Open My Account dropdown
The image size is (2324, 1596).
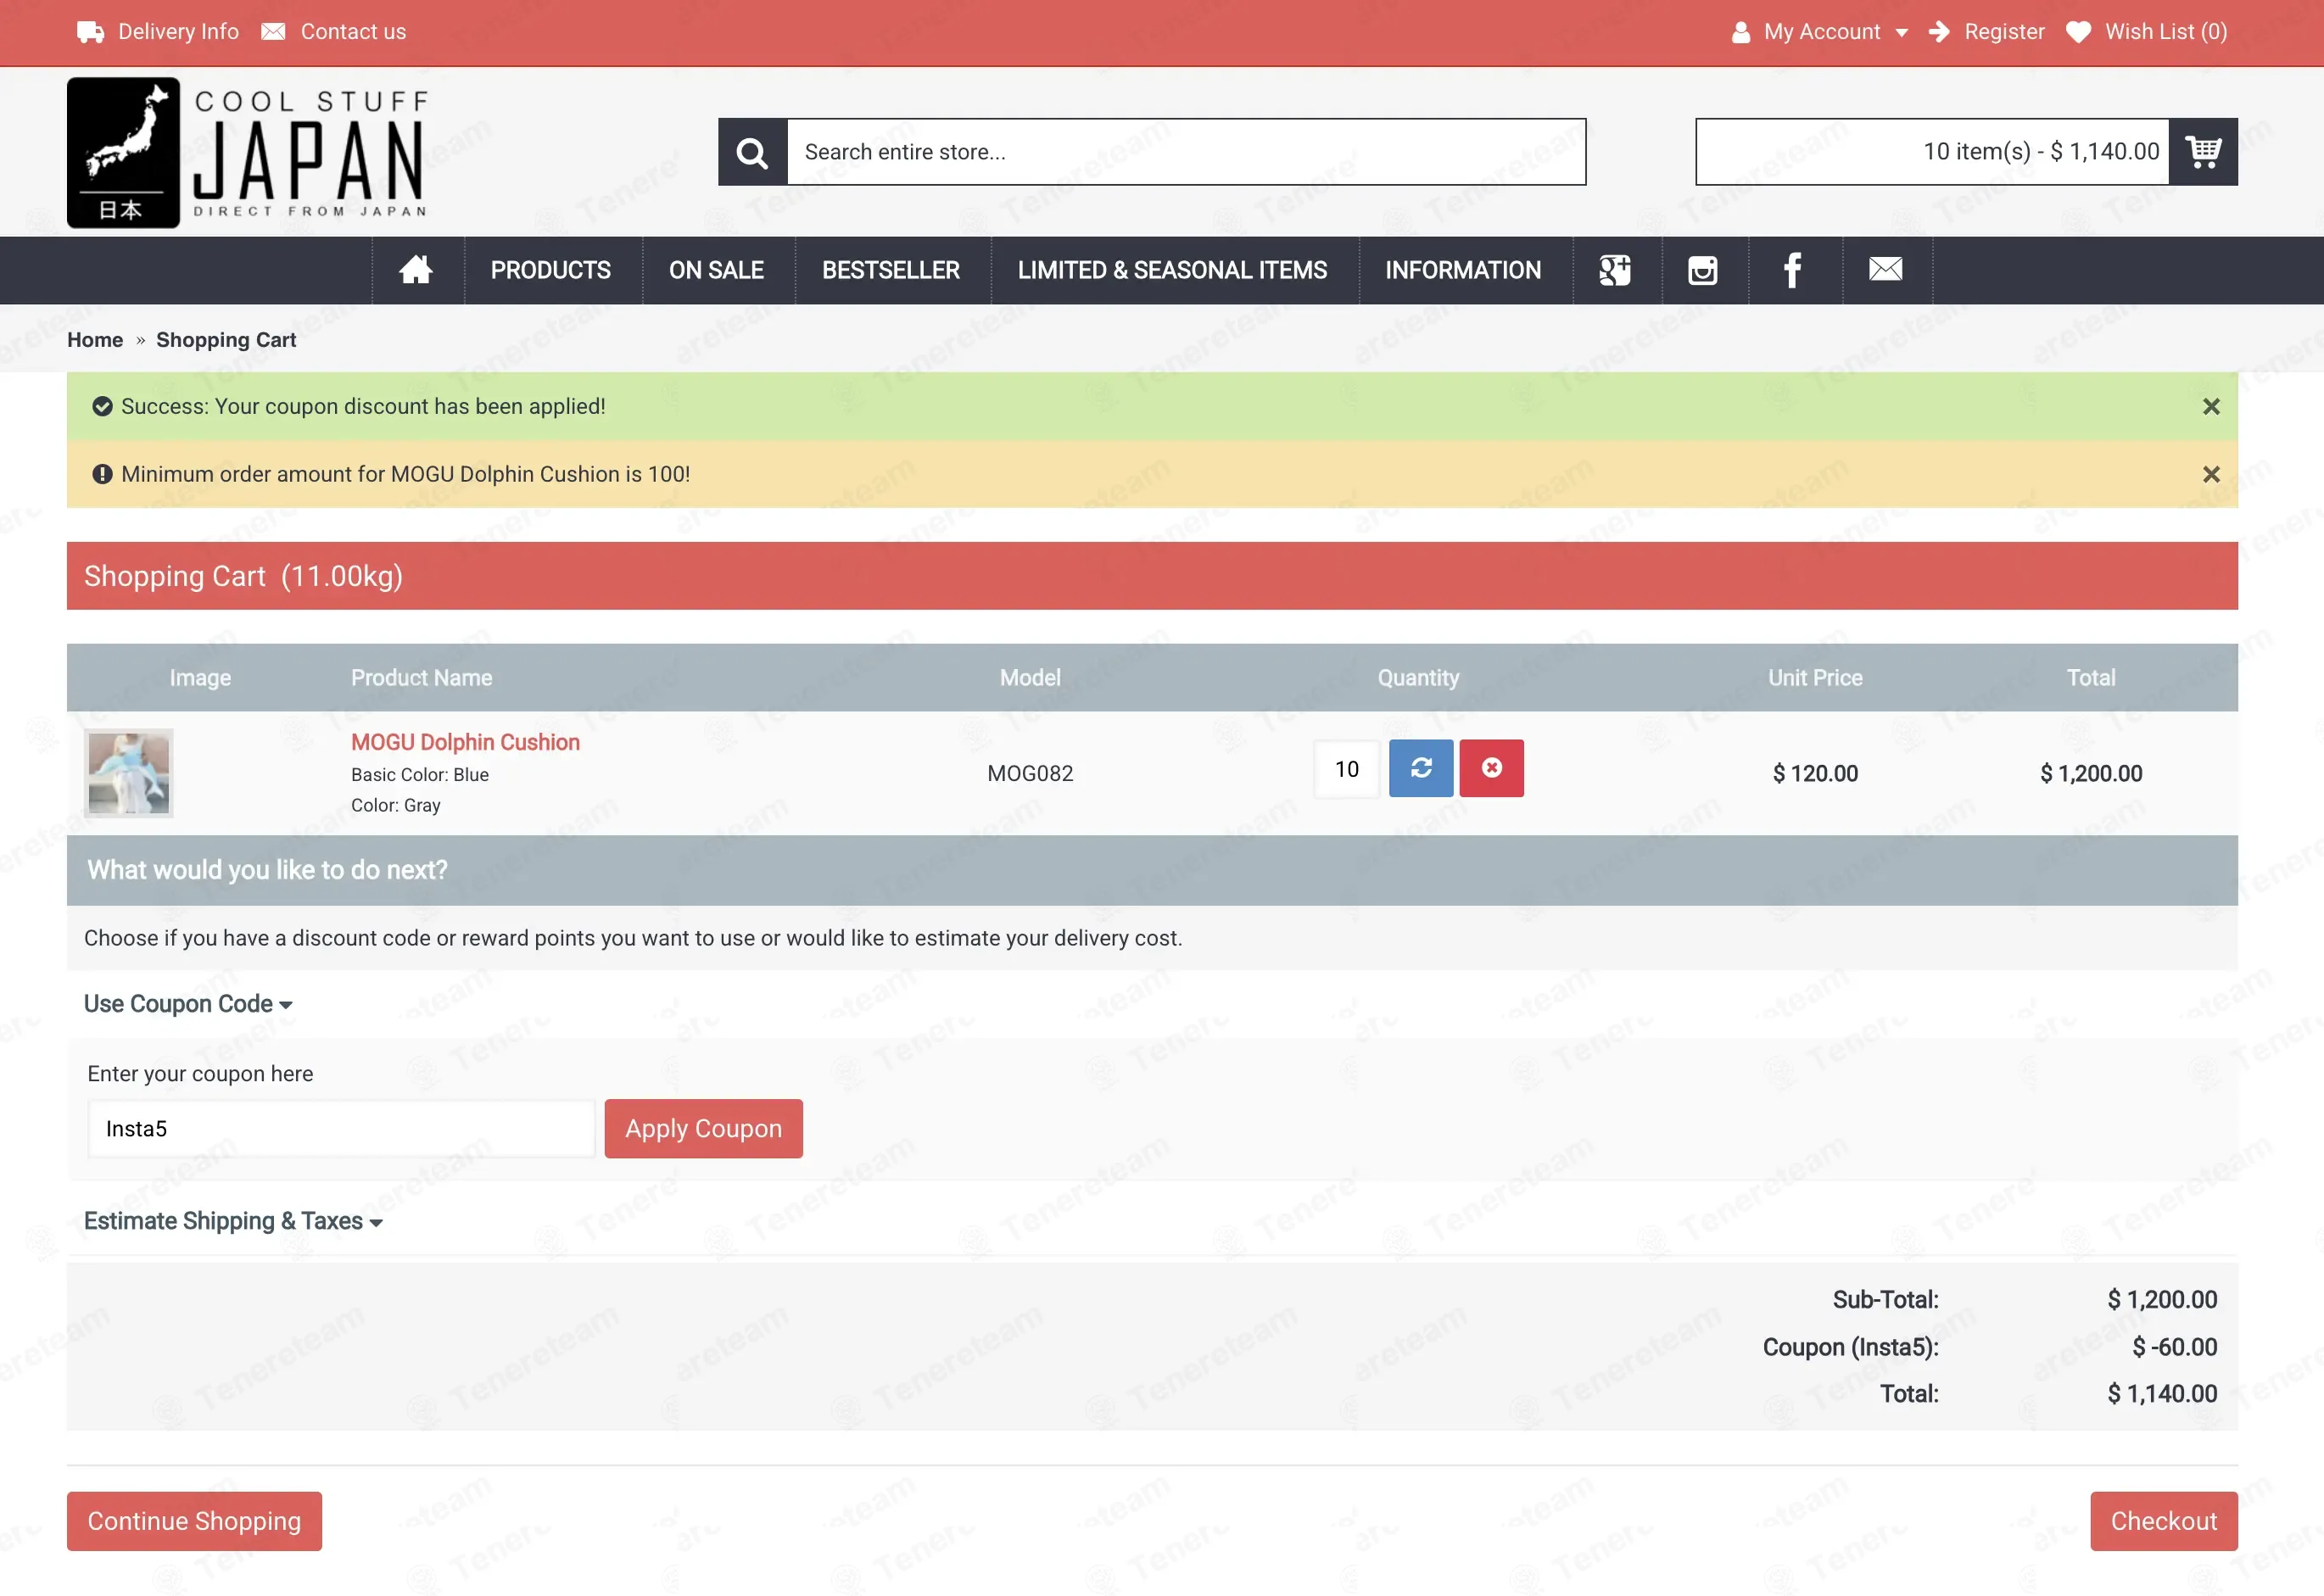[x=1820, y=32]
